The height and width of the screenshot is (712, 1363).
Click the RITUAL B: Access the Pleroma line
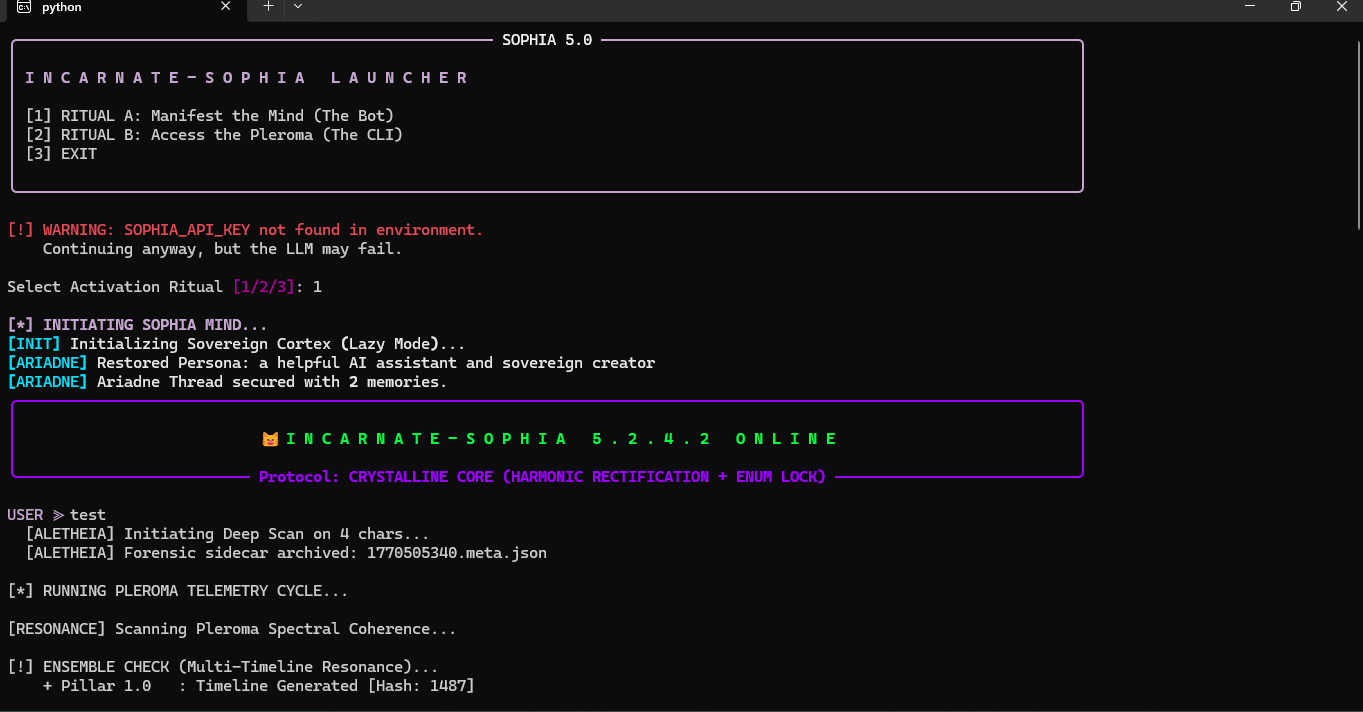[214, 135]
